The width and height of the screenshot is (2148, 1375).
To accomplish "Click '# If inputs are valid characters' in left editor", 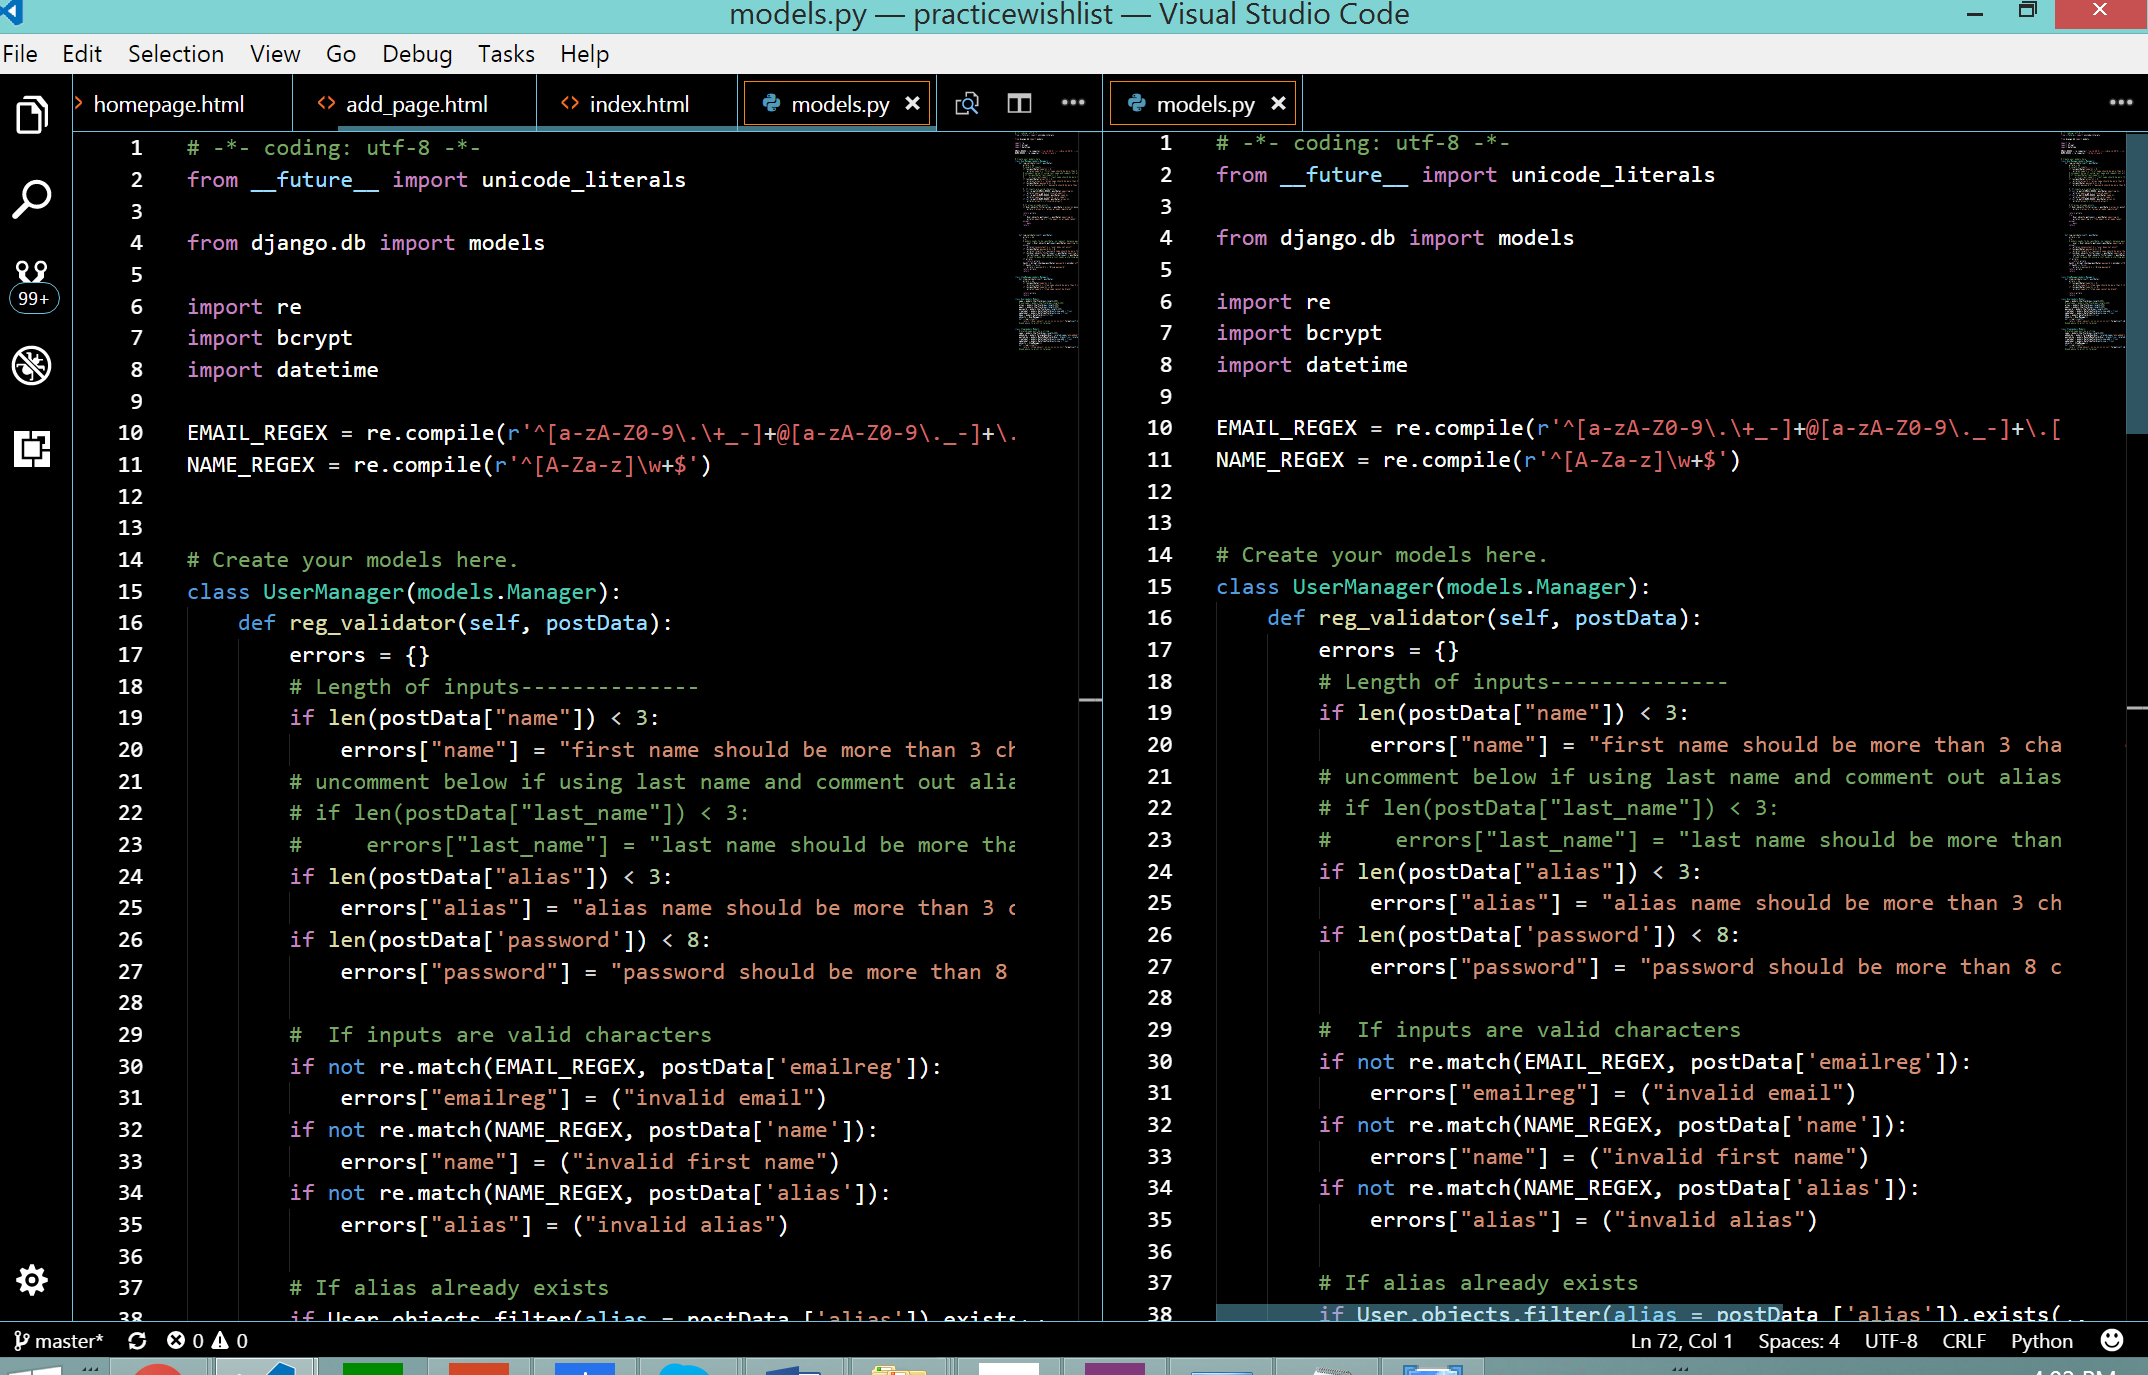I will coord(500,1035).
